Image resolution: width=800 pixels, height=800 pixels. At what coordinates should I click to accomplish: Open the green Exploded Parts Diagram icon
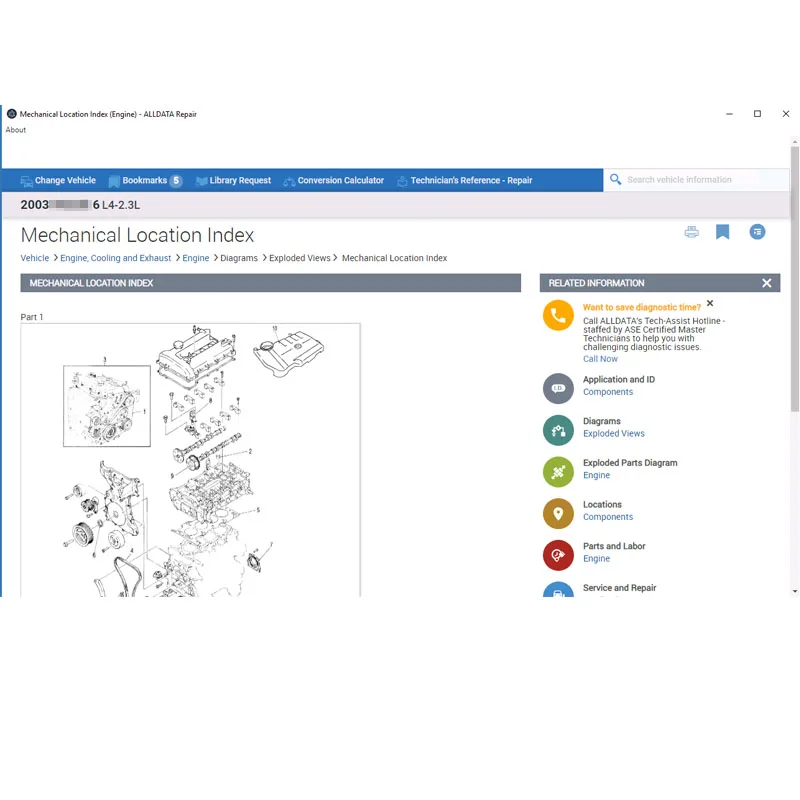point(558,472)
